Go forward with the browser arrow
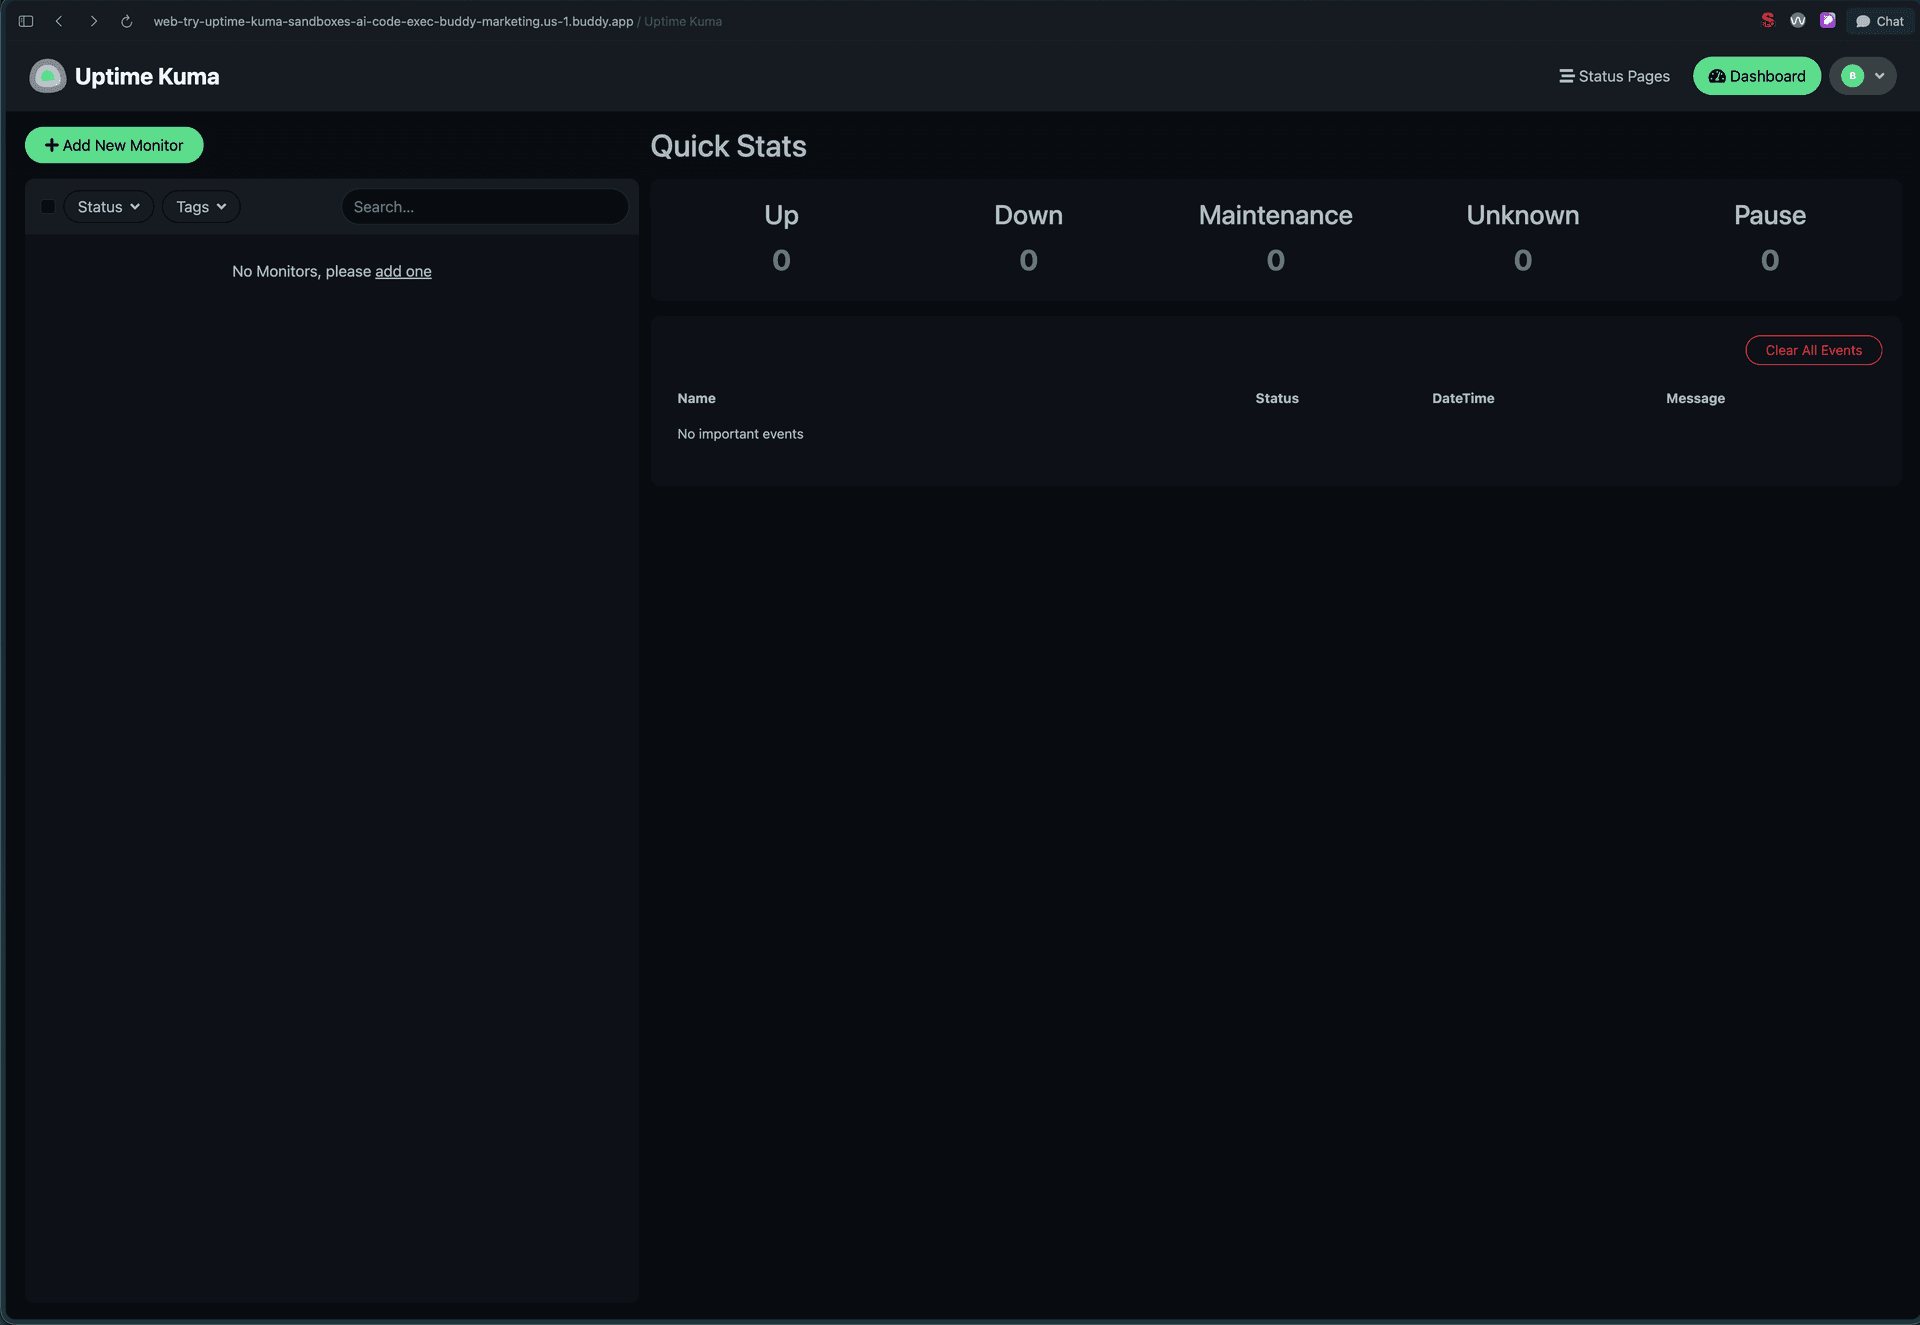This screenshot has width=1920, height=1325. coord(93,21)
